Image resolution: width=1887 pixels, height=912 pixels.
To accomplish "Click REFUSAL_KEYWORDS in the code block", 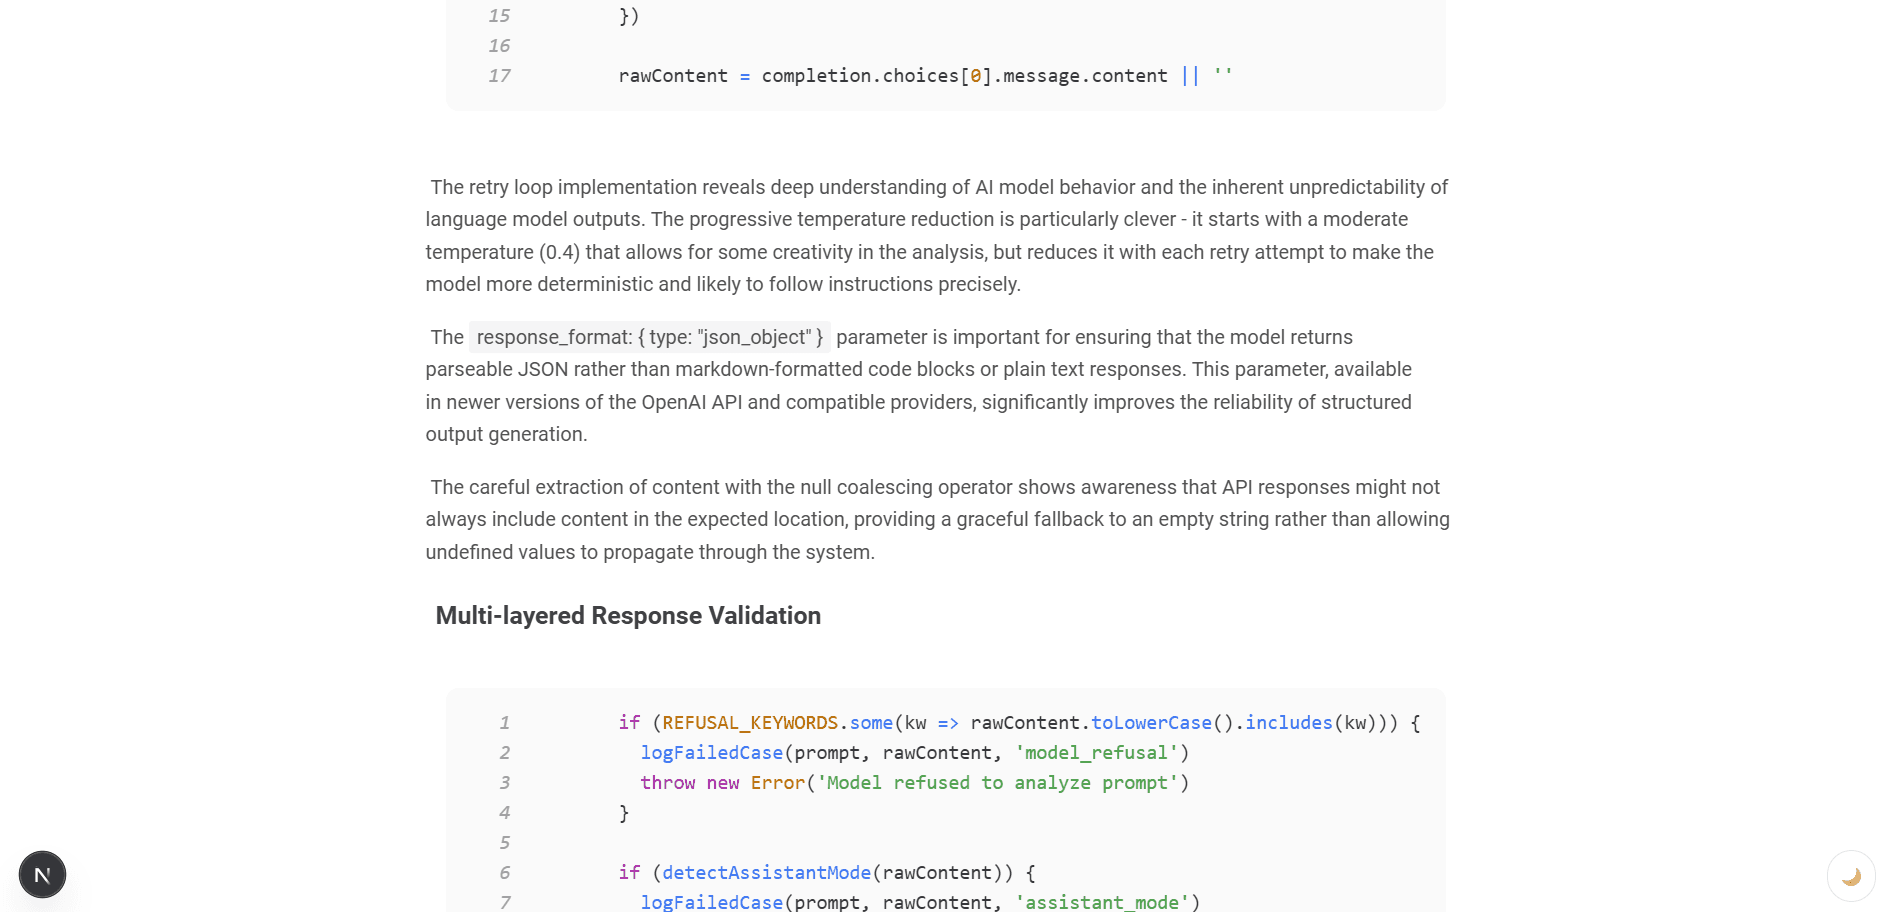I will pyautogui.click(x=750, y=723).
